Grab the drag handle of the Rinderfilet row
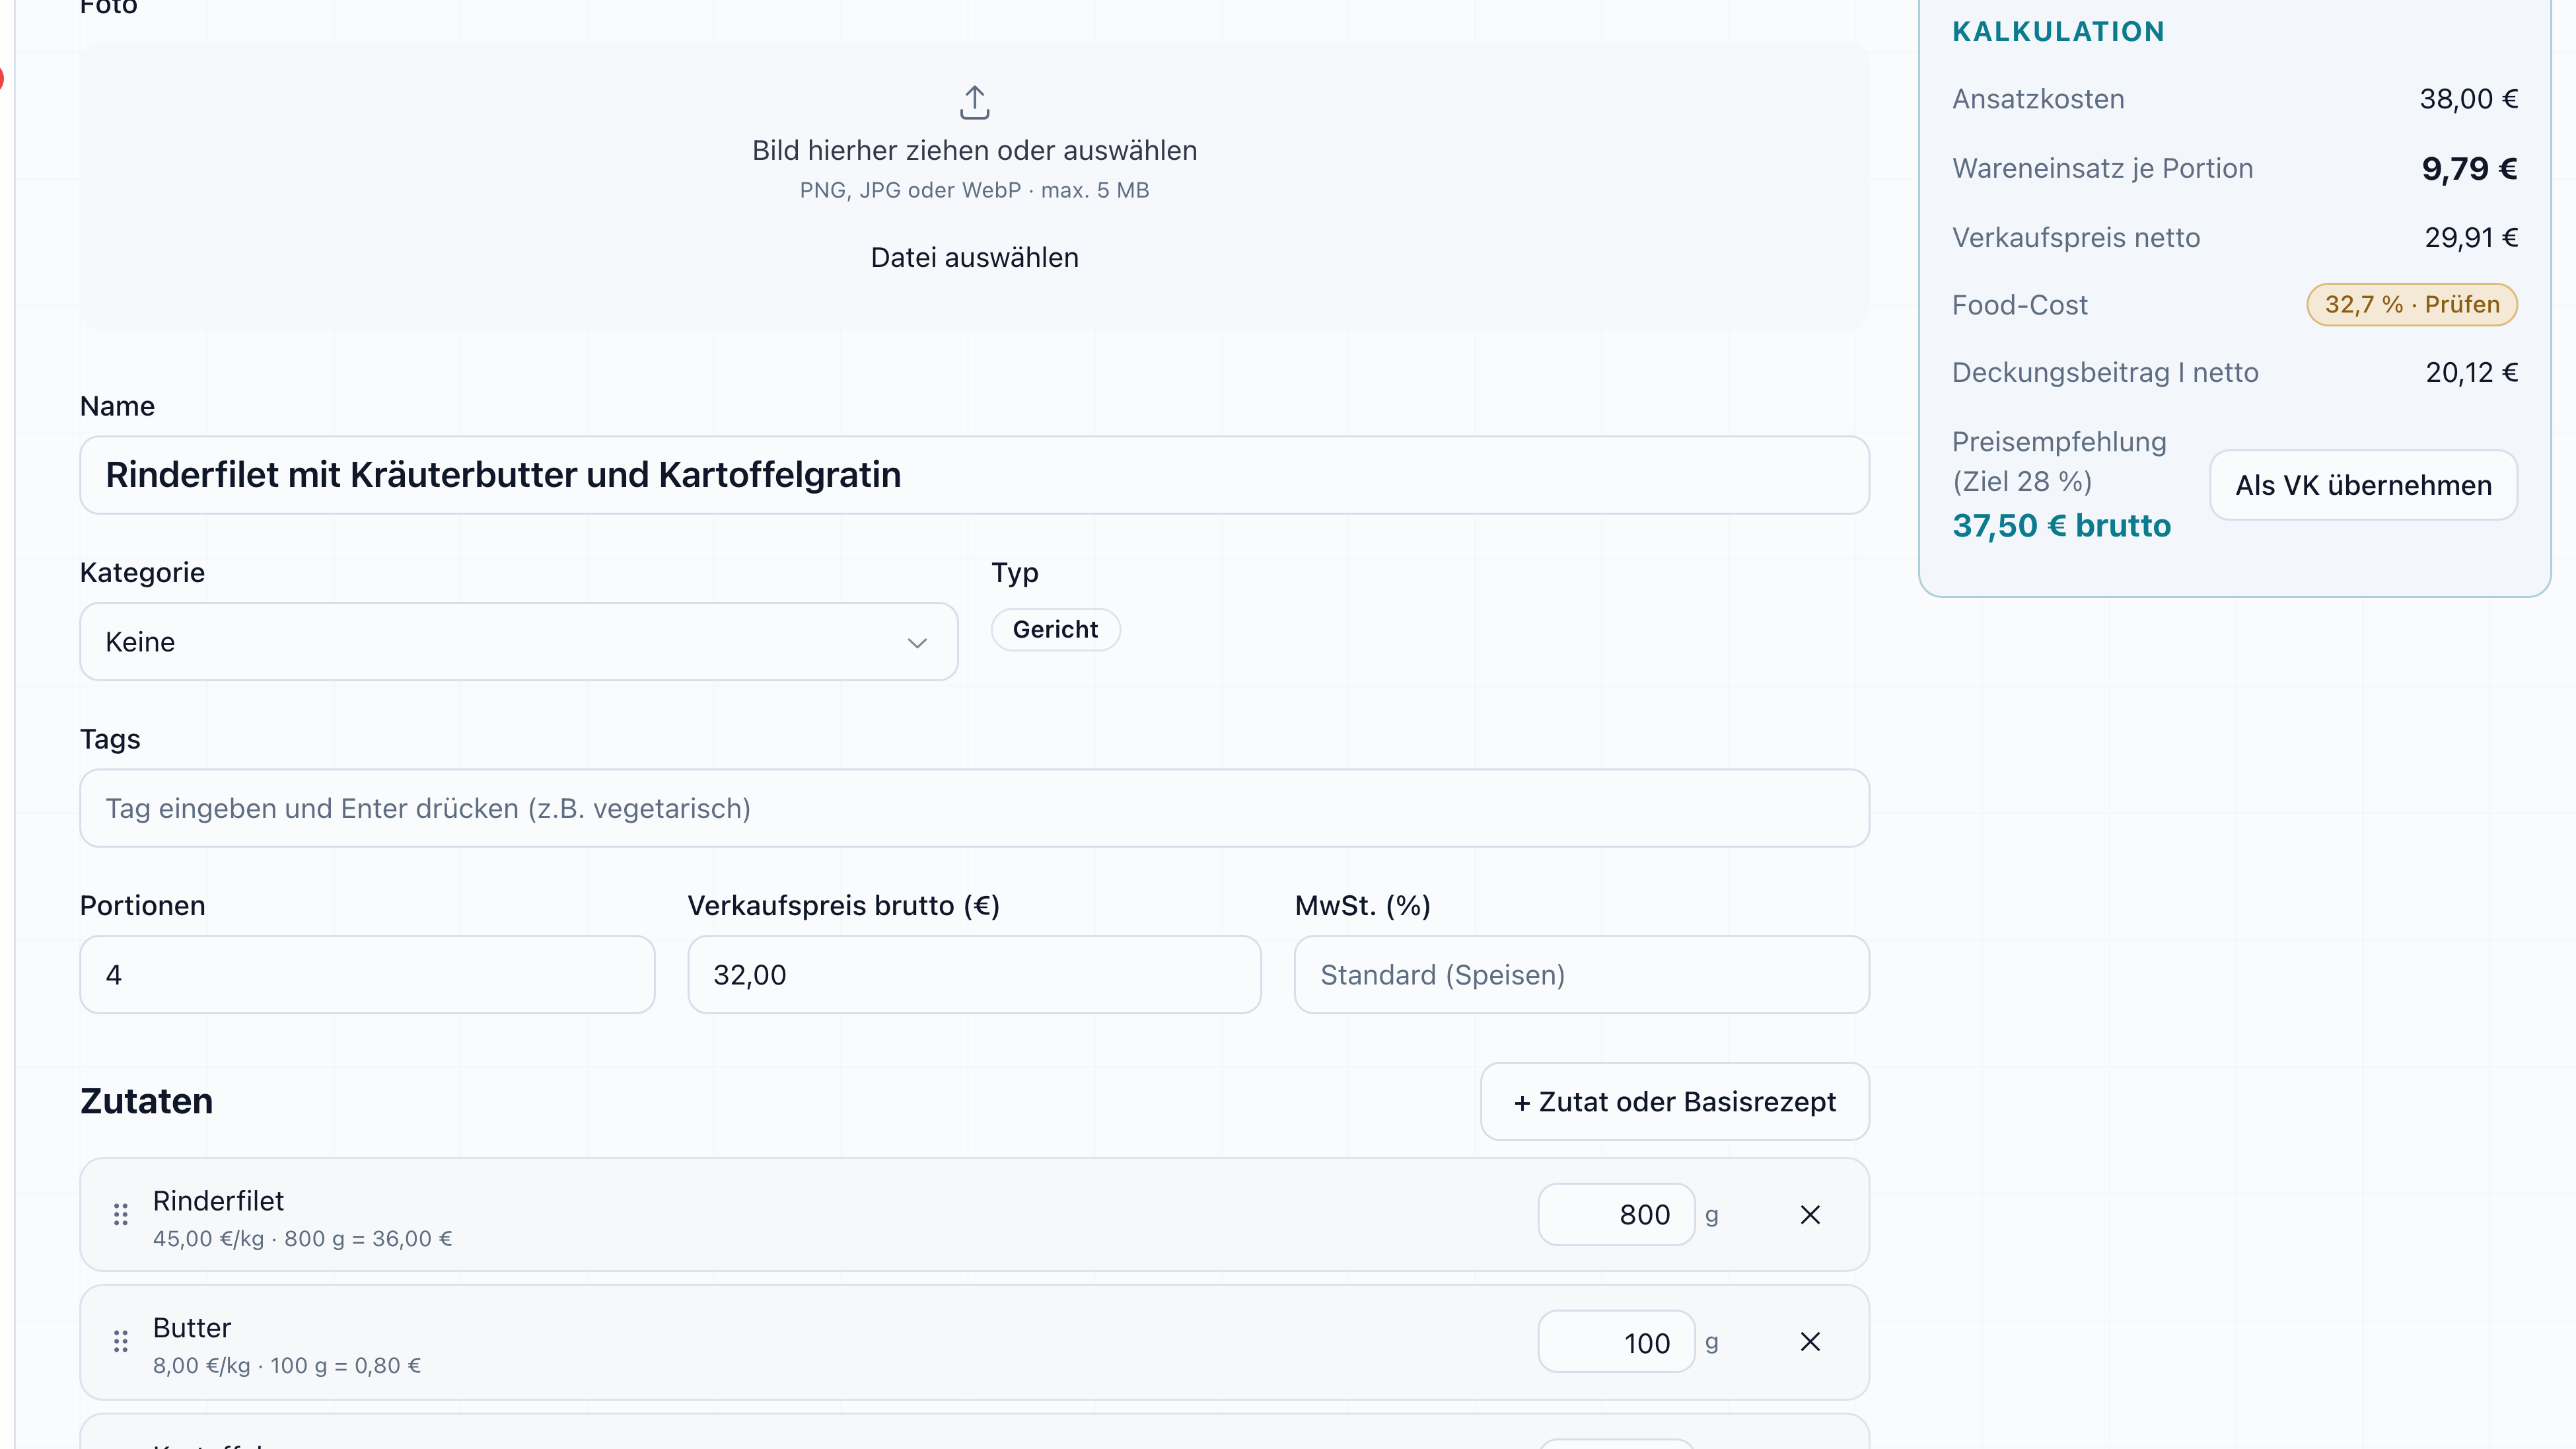The height and width of the screenshot is (1449, 2576). (x=121, y=1214)
